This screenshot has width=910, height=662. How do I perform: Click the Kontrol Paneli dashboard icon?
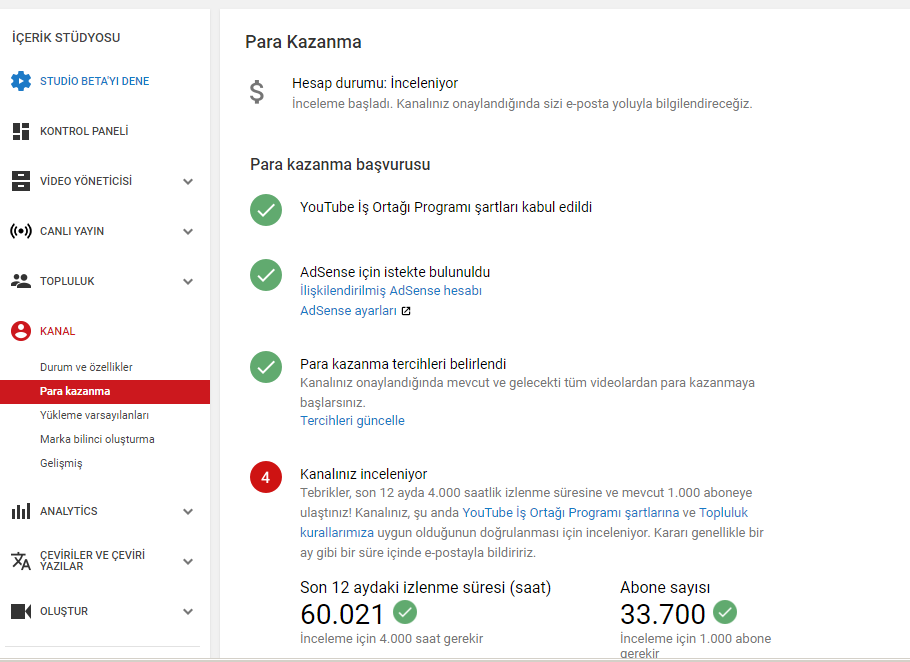21,131
